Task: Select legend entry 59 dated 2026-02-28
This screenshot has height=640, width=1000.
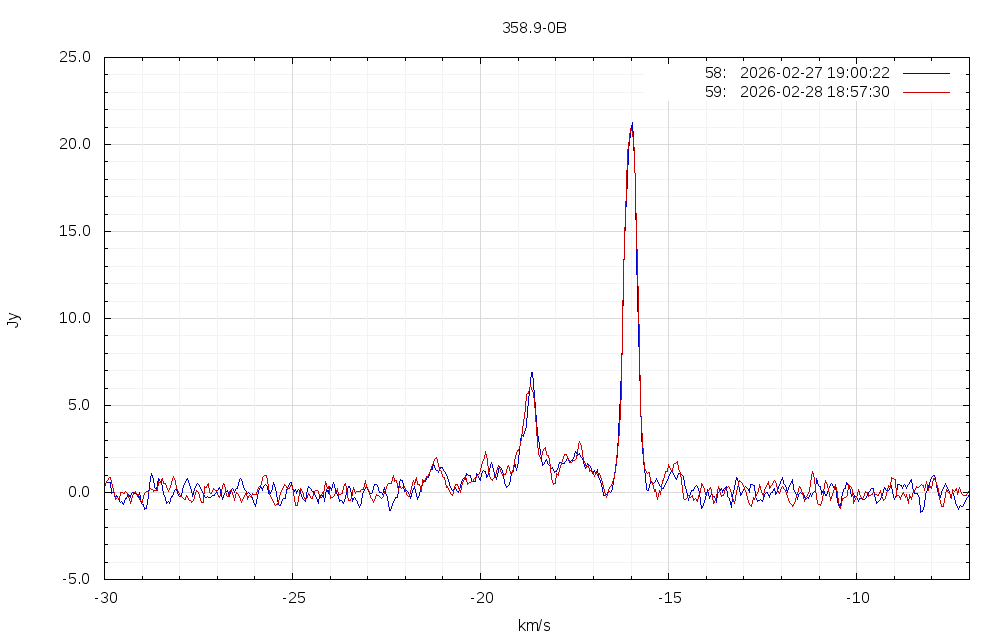Action: point(796,92)
